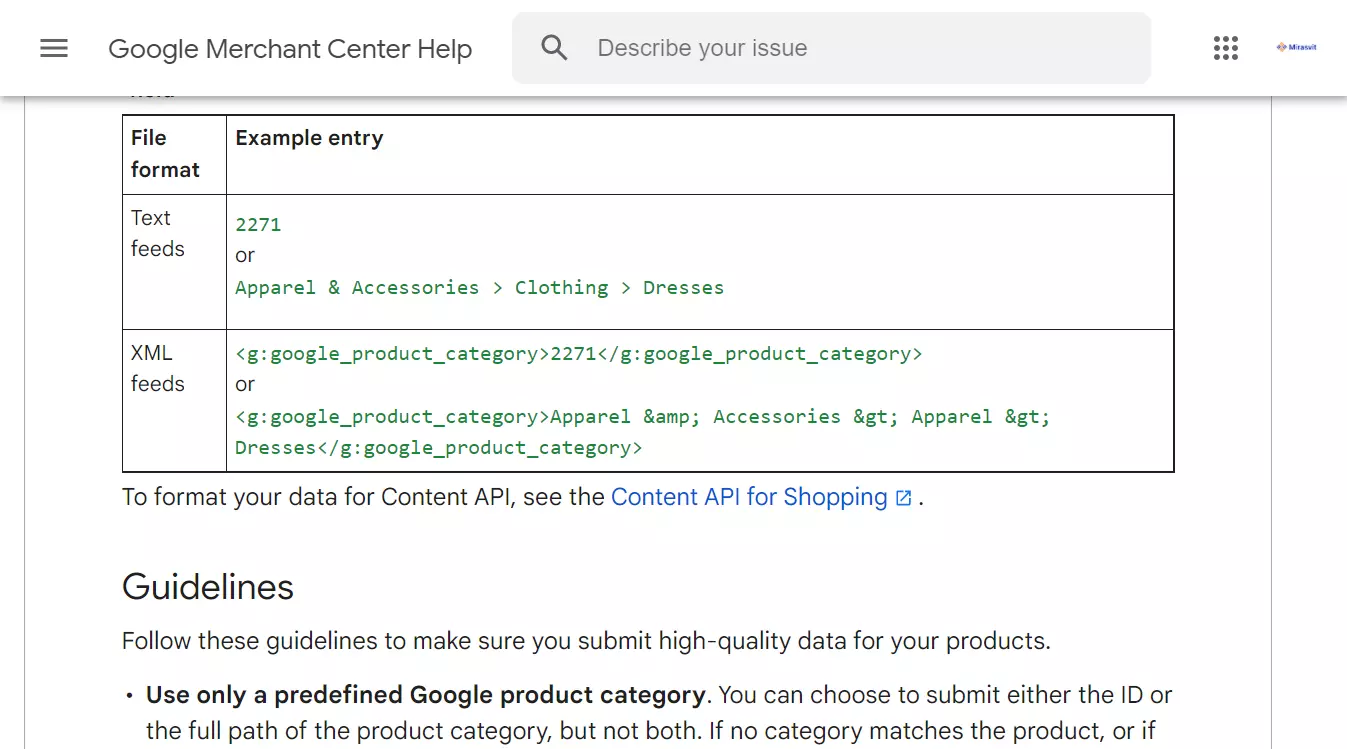Click the File format column header
The height and width of the screenshot is (749, 1347).
[165, 154]
